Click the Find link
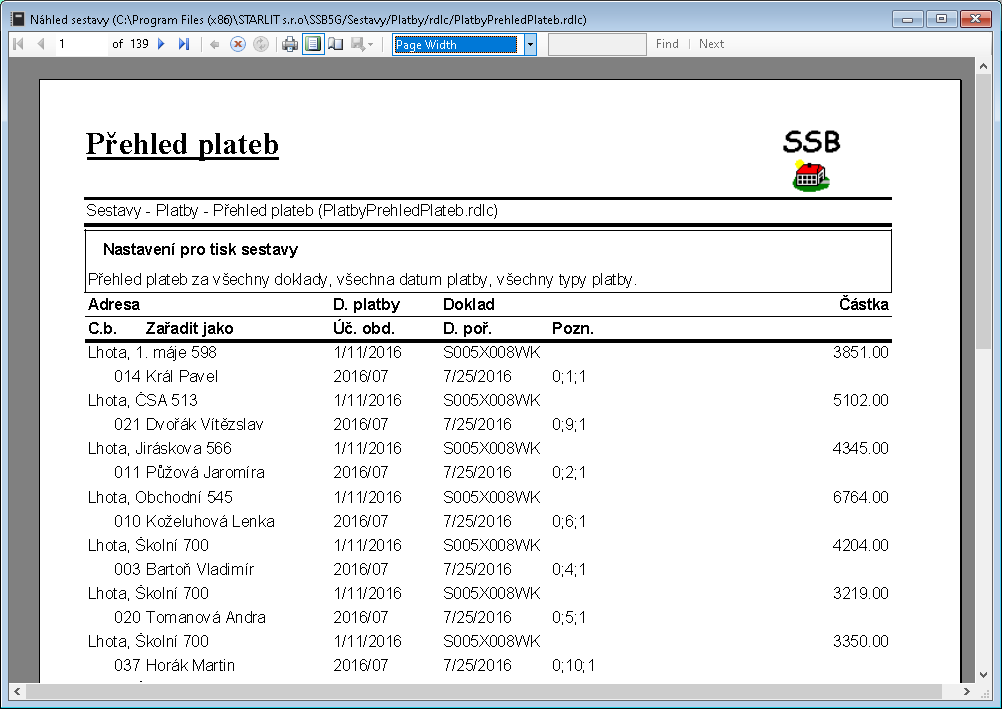The image size is (1002, 709). (667, 44)
